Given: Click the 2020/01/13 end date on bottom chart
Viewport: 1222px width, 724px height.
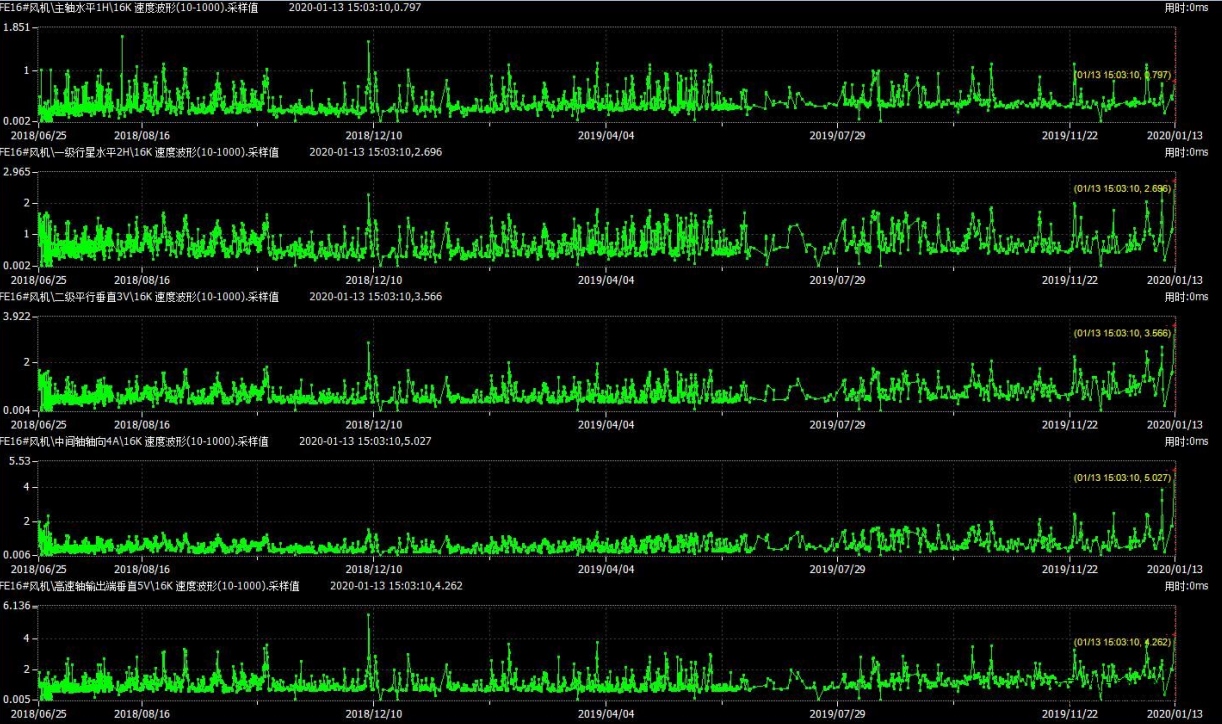Looking at the screenshot, I should point(1174,714).
